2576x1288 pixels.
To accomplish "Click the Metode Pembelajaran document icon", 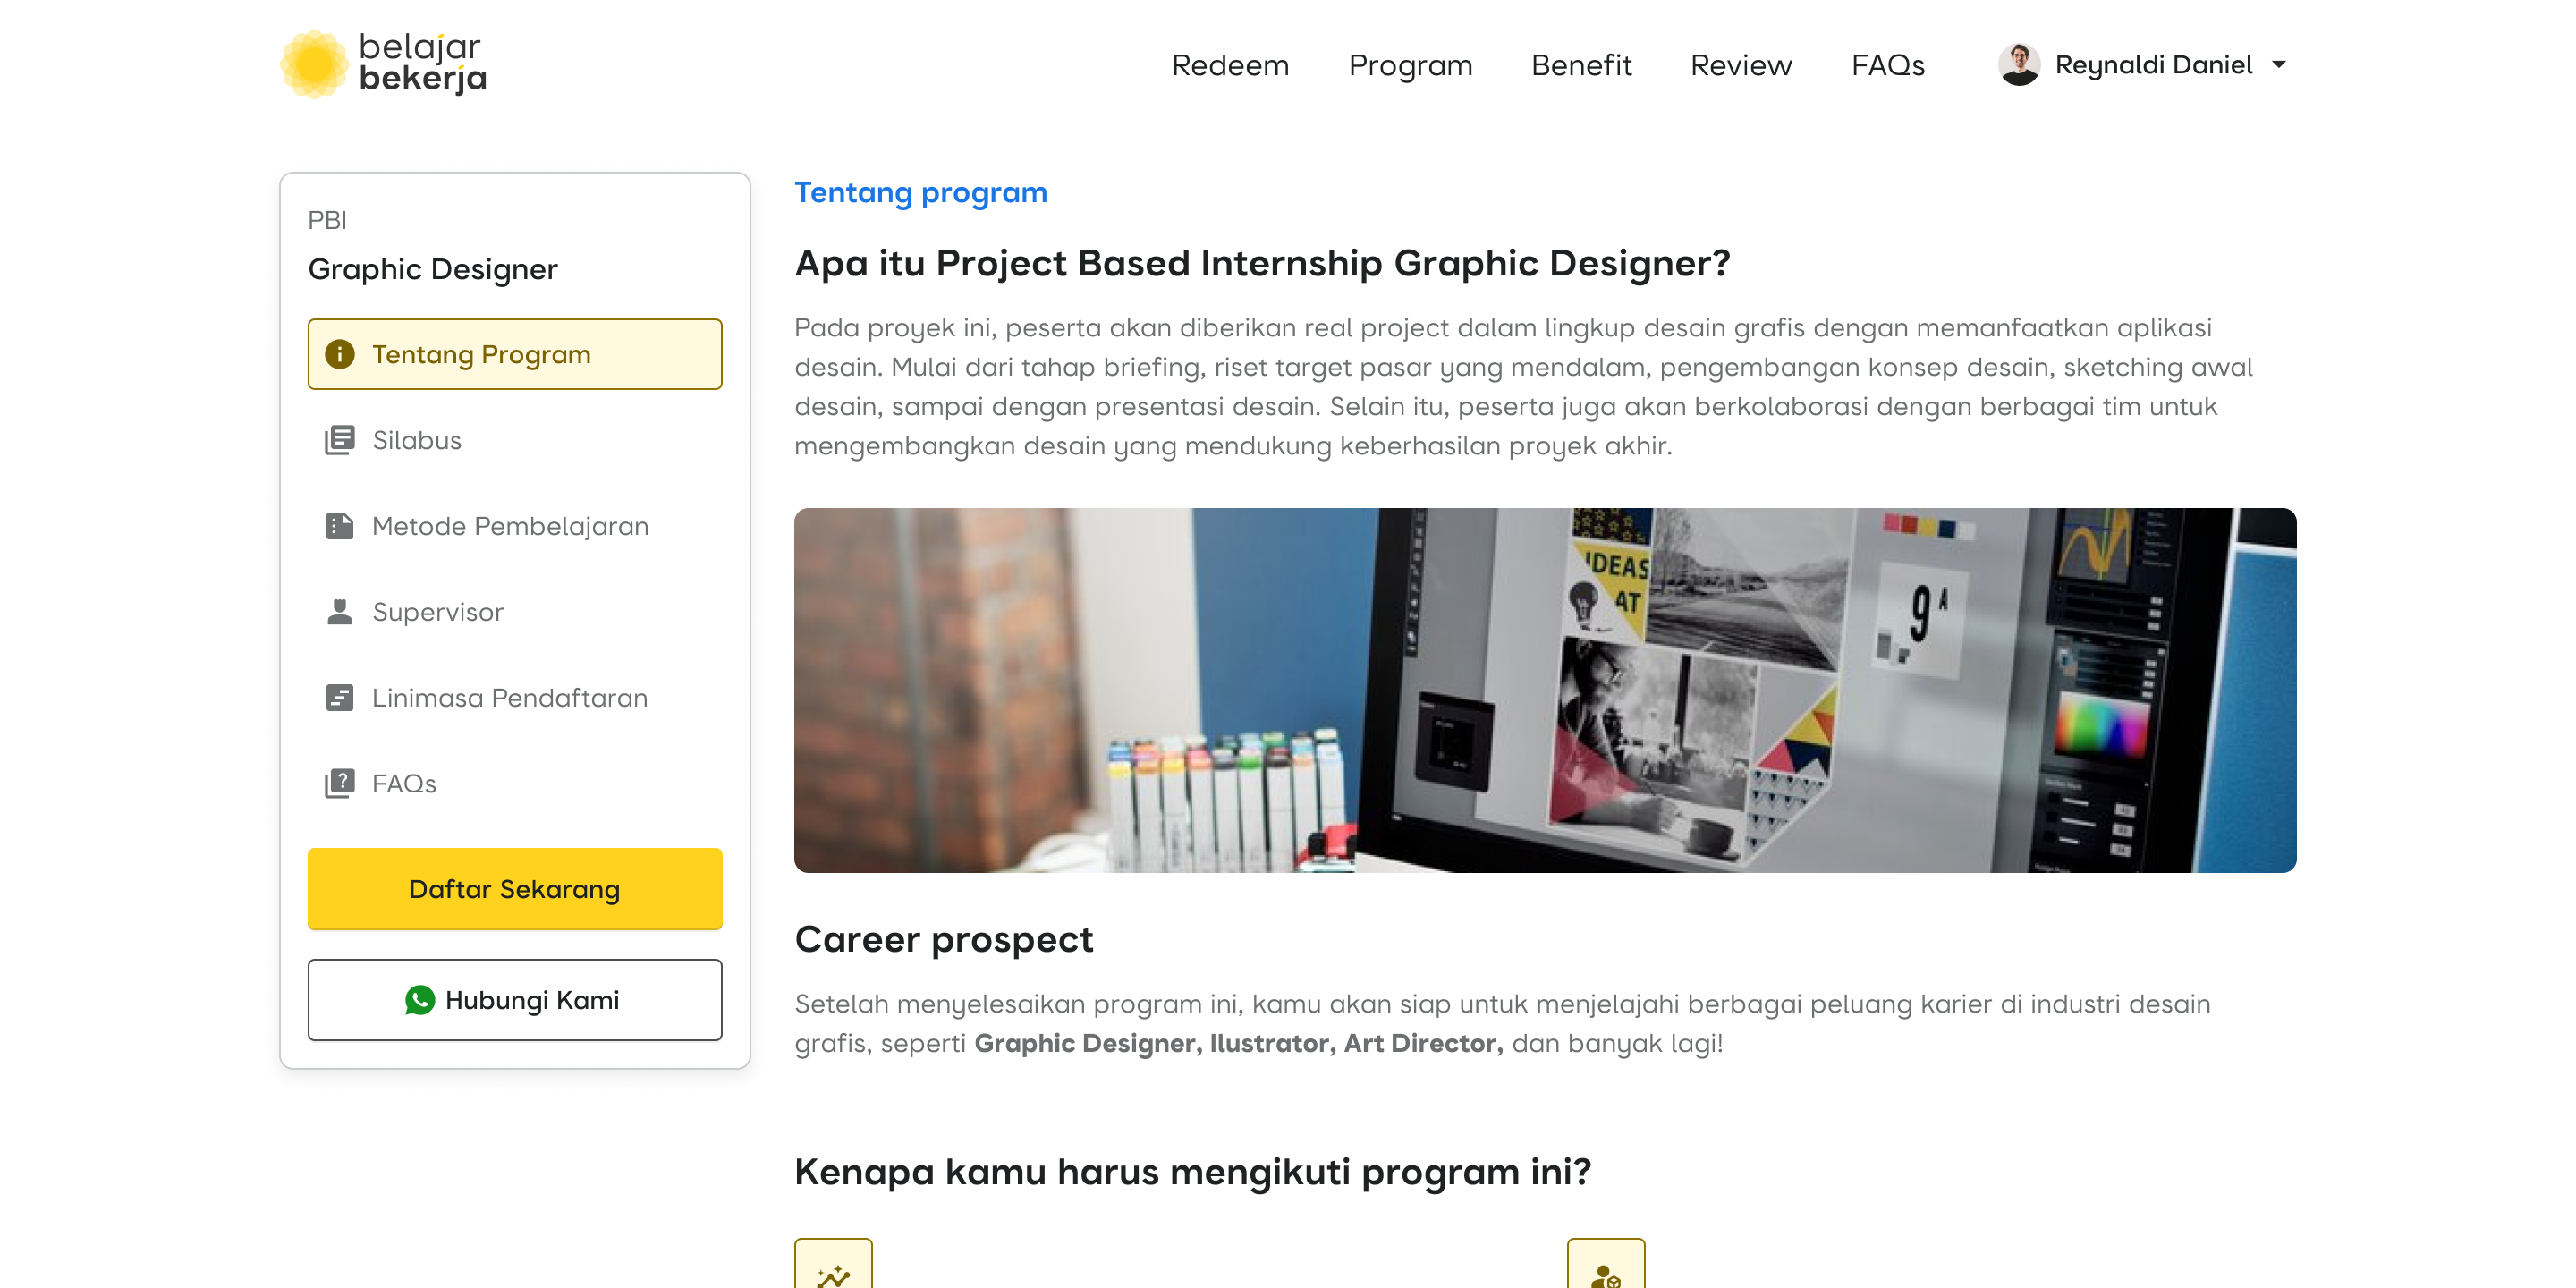I will pyautogui.click(x=339, y=526).
